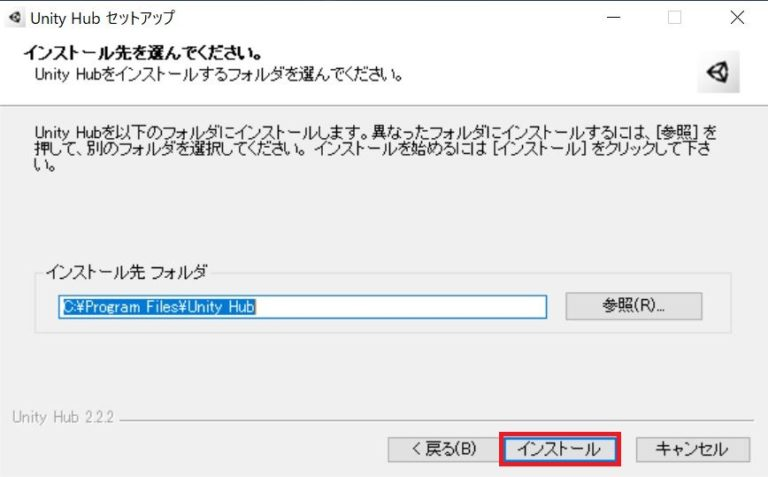Image resolution: width=768 pixels, height=477 pixels.
Task: Minimize the Unity Hub setup window
Action: [x=613, y=18]
